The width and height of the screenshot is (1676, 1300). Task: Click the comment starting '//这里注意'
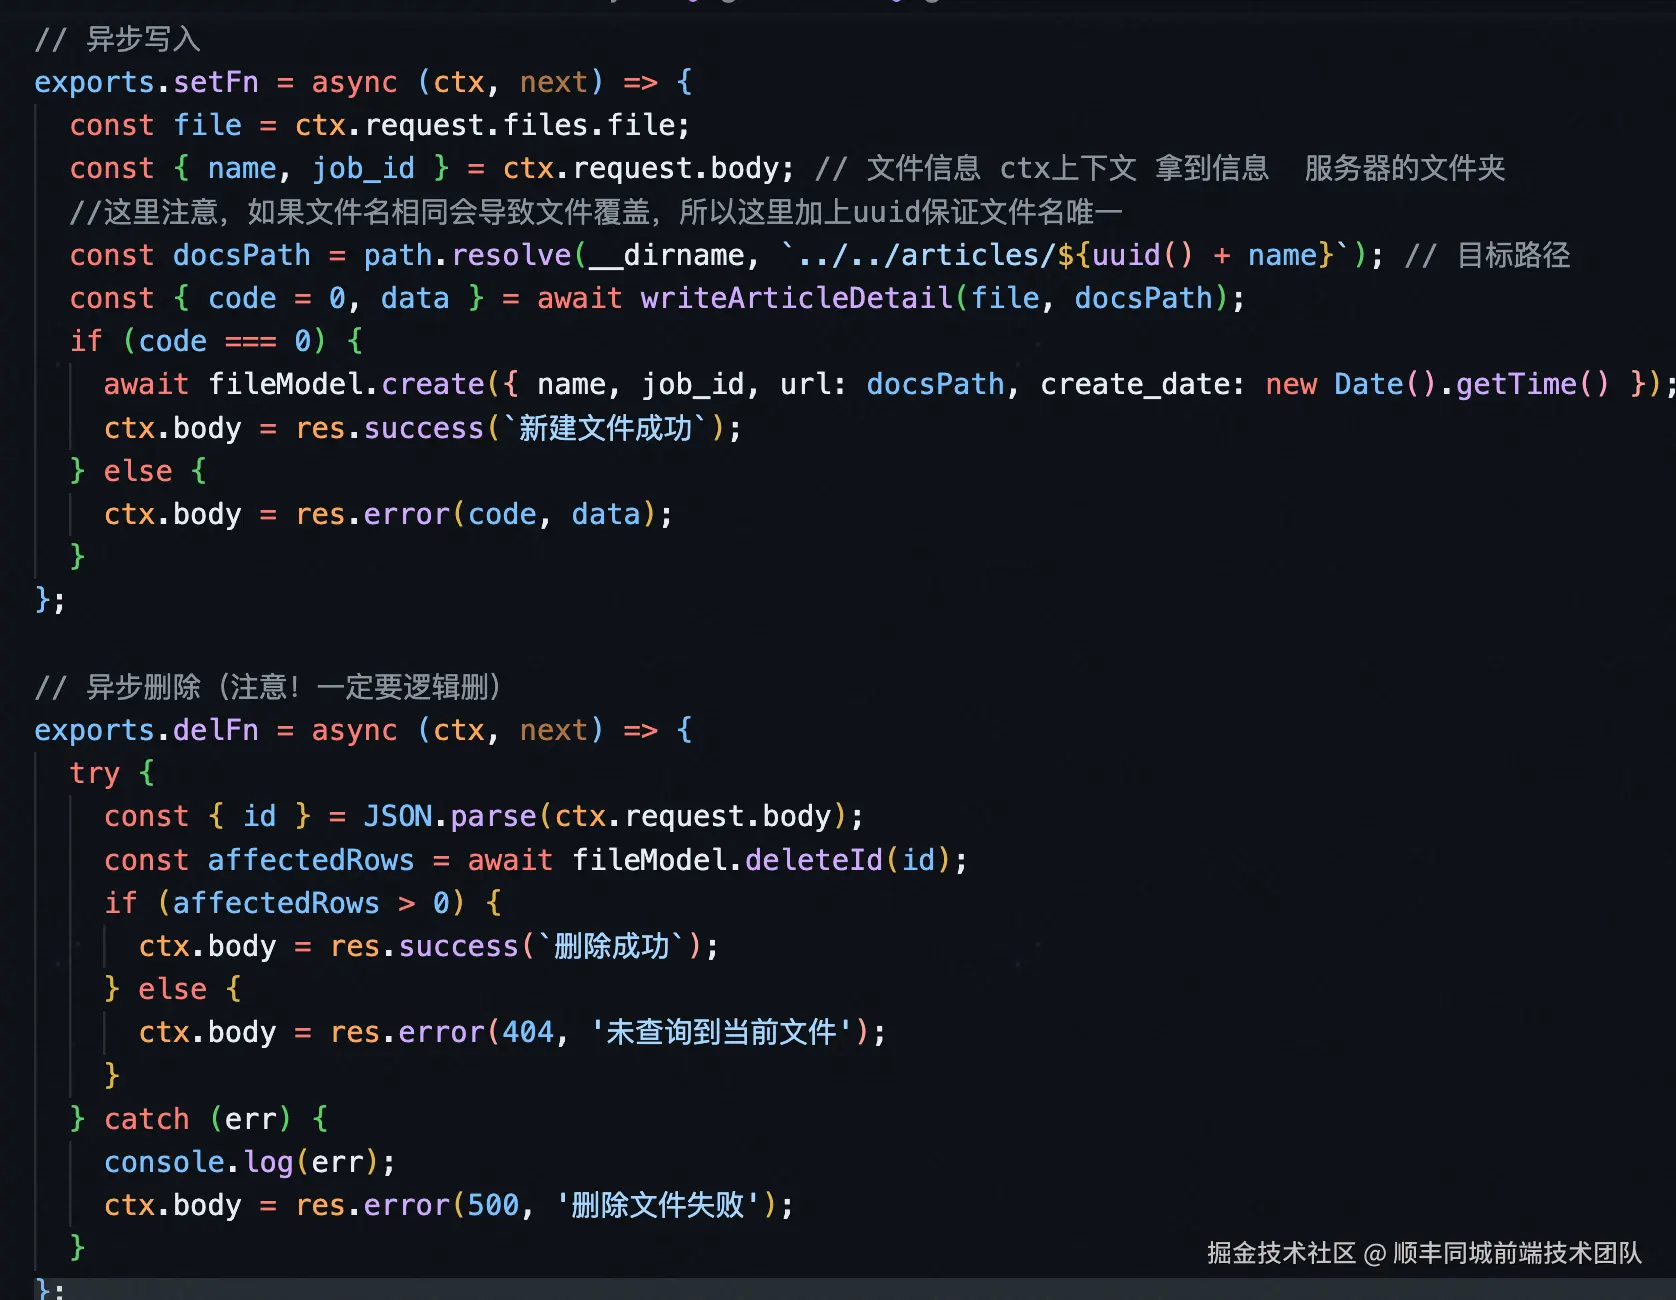[x=596, y=212]
